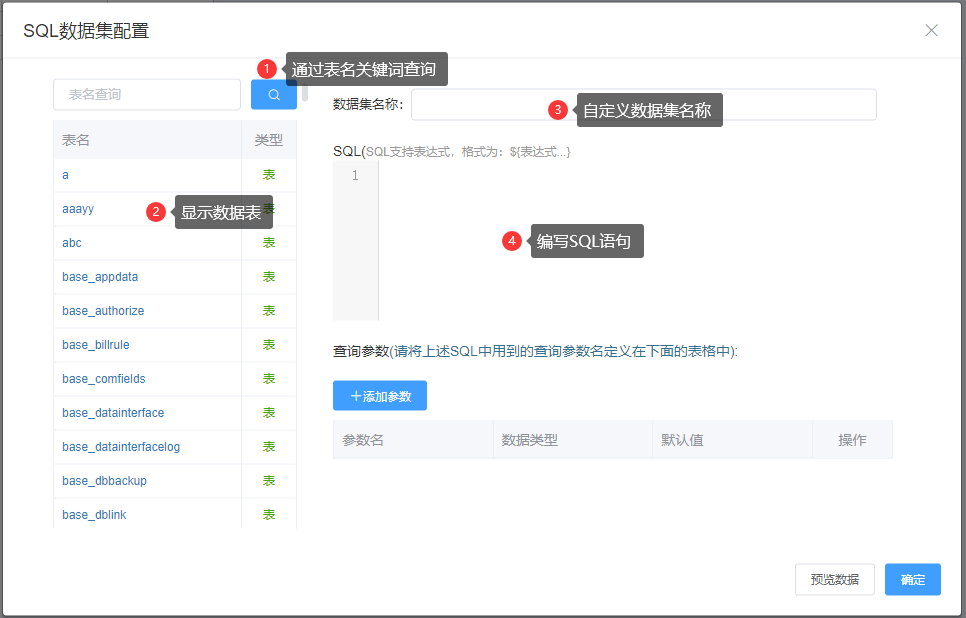Screen dimensions: 966x618
Task: Close the SQL数据集配置 dialog
Action: coord(931,30)
